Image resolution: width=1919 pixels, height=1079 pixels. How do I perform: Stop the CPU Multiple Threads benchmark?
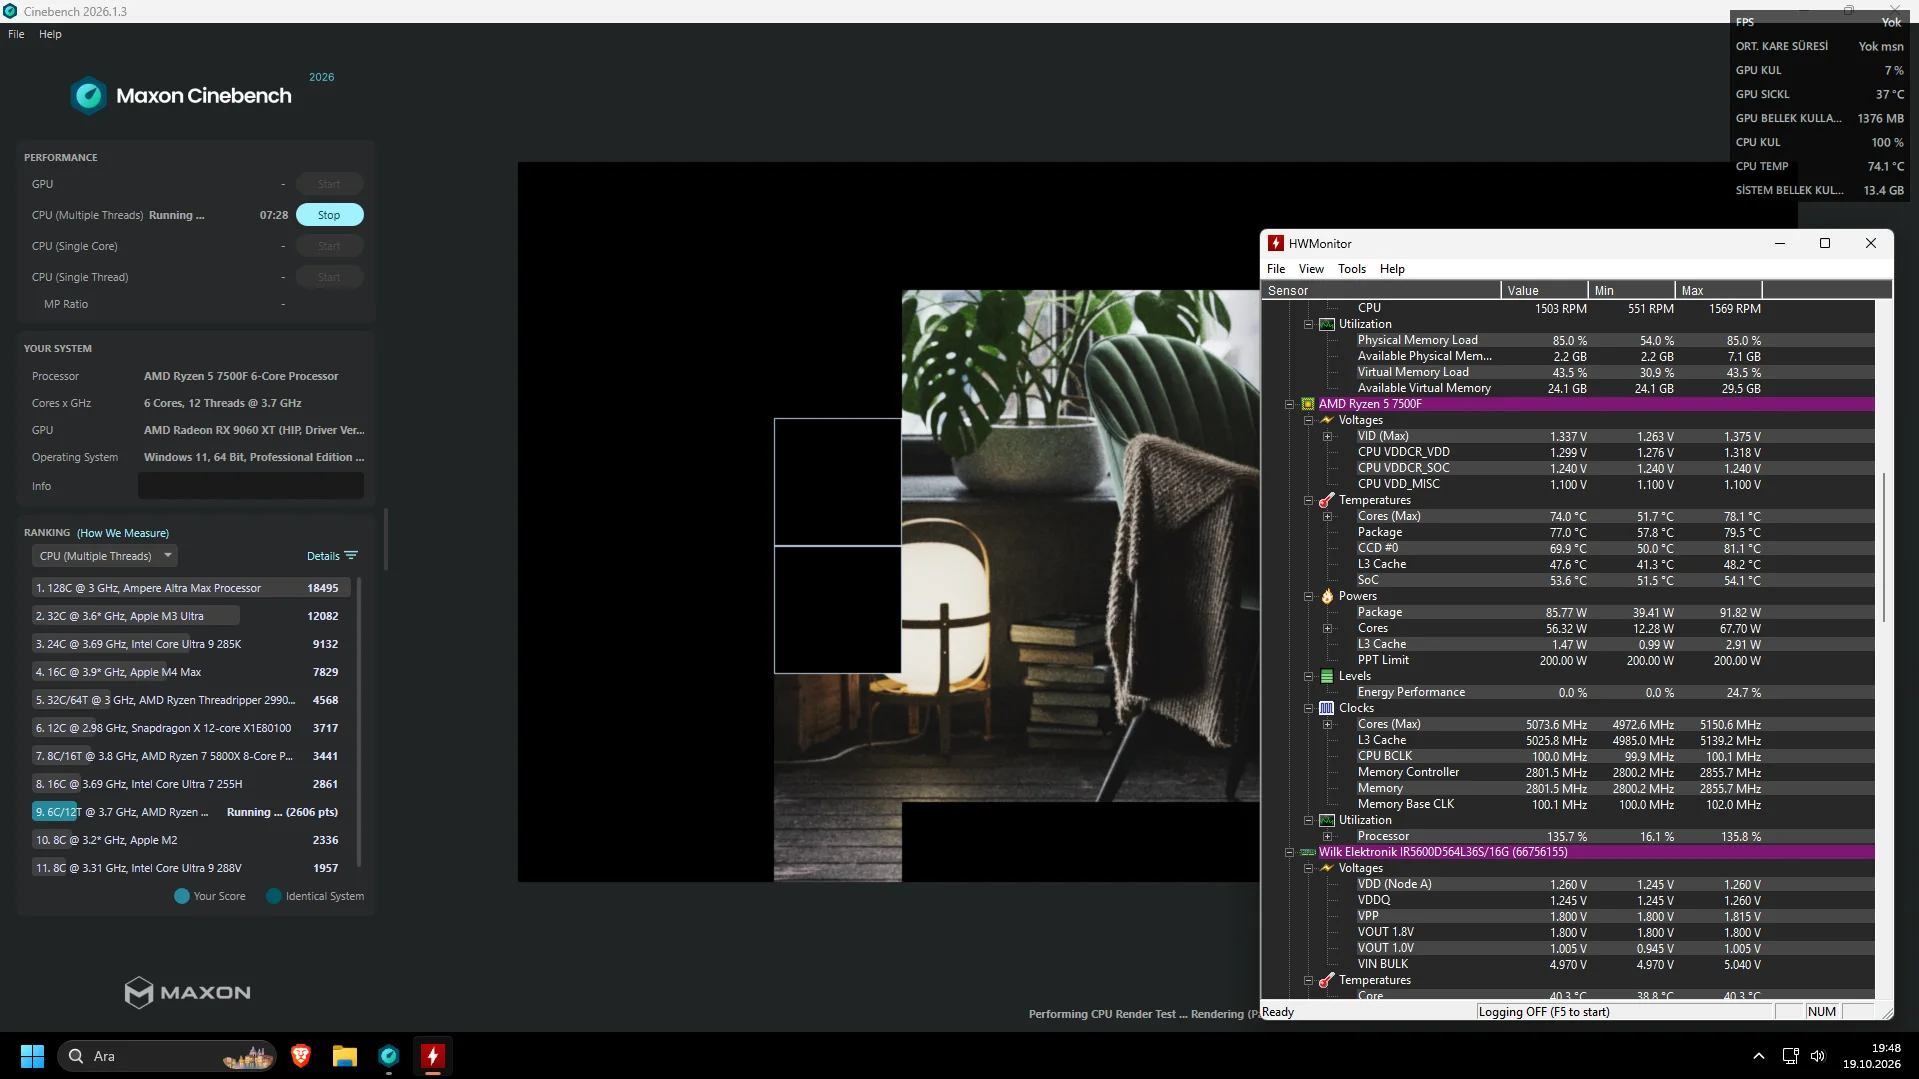(329, 215)
